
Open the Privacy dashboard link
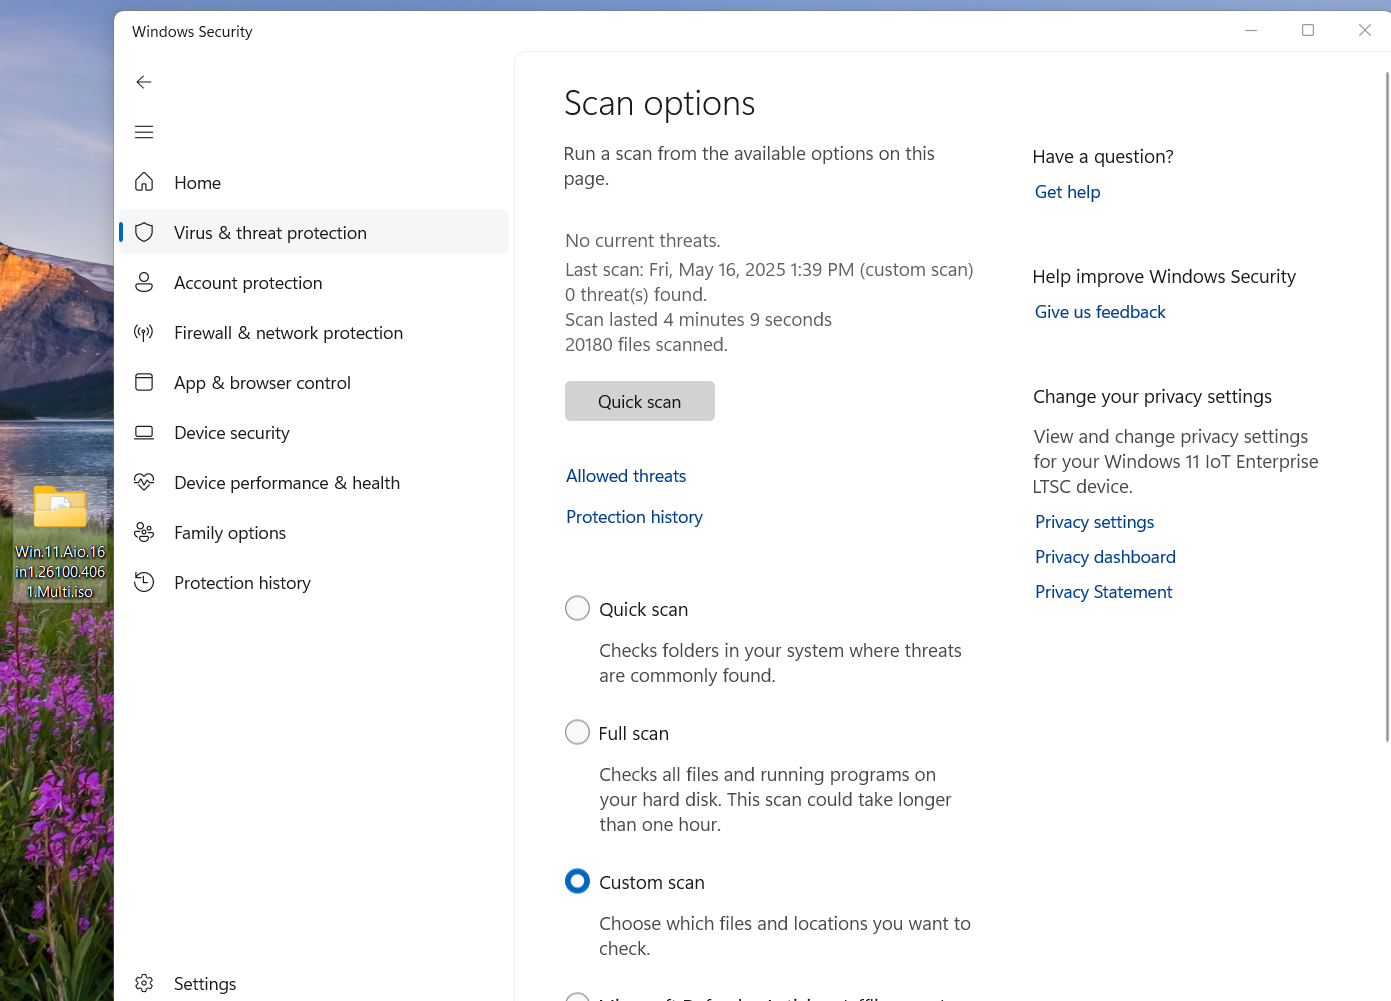(1105, 557)
